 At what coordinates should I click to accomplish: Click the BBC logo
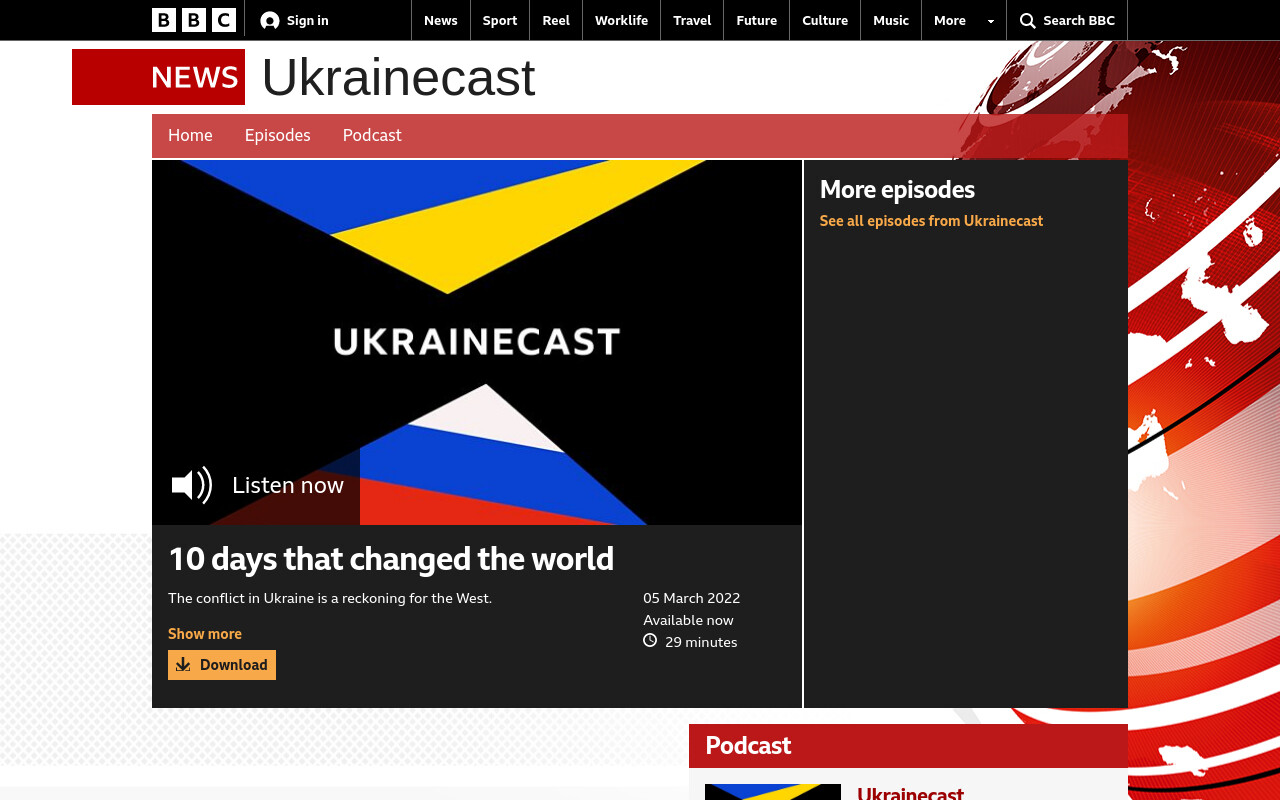click(x=194, y=20)
